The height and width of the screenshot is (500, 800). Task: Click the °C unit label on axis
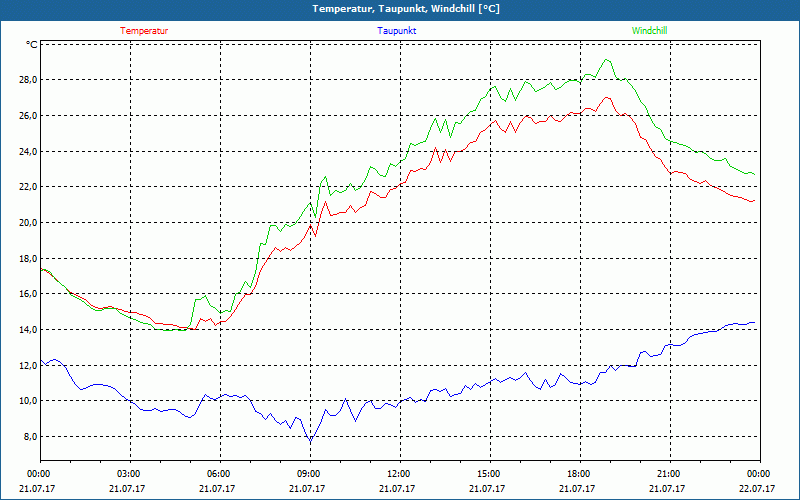click(31, 45)
